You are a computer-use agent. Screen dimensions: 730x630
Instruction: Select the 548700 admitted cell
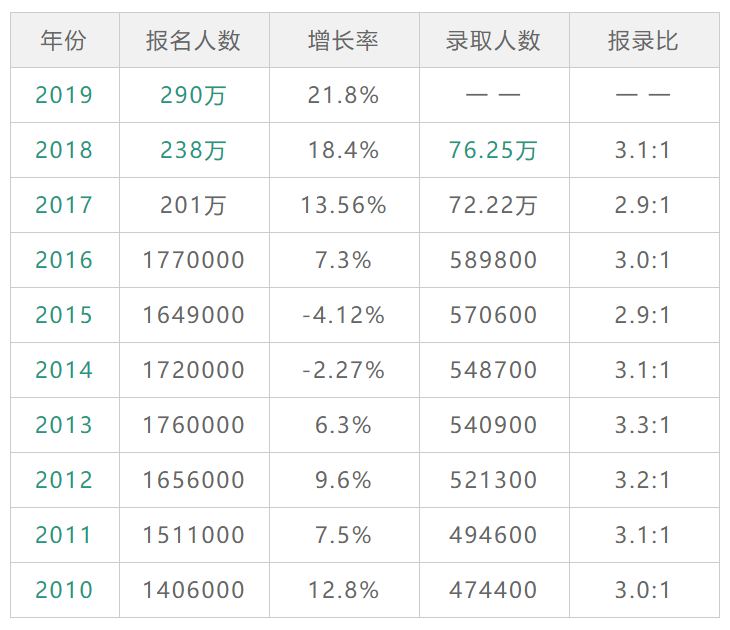tap(493, 370)
